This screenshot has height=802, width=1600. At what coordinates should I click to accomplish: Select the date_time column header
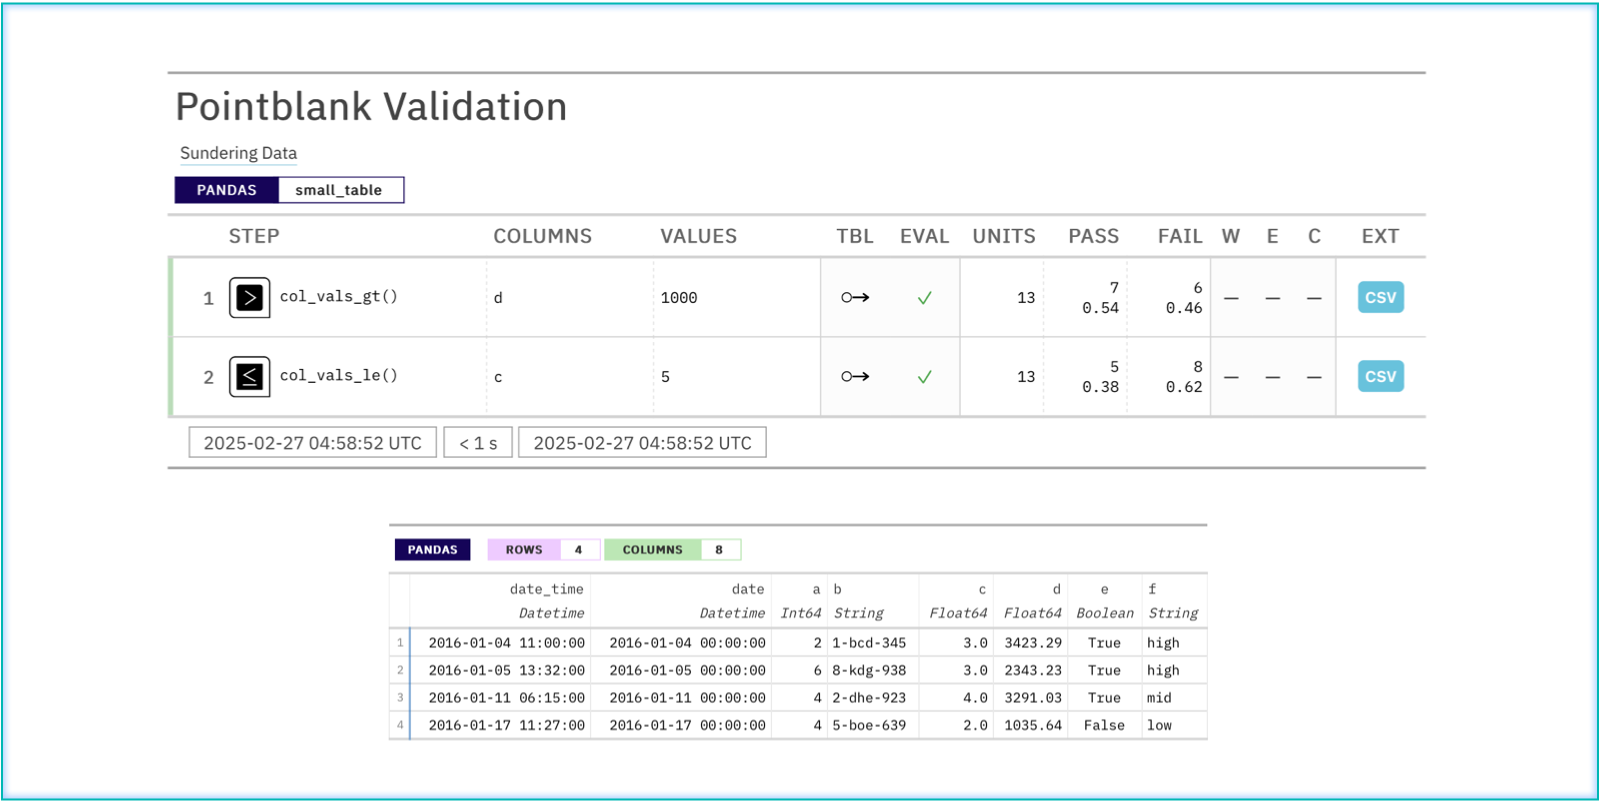click(546, 590)
